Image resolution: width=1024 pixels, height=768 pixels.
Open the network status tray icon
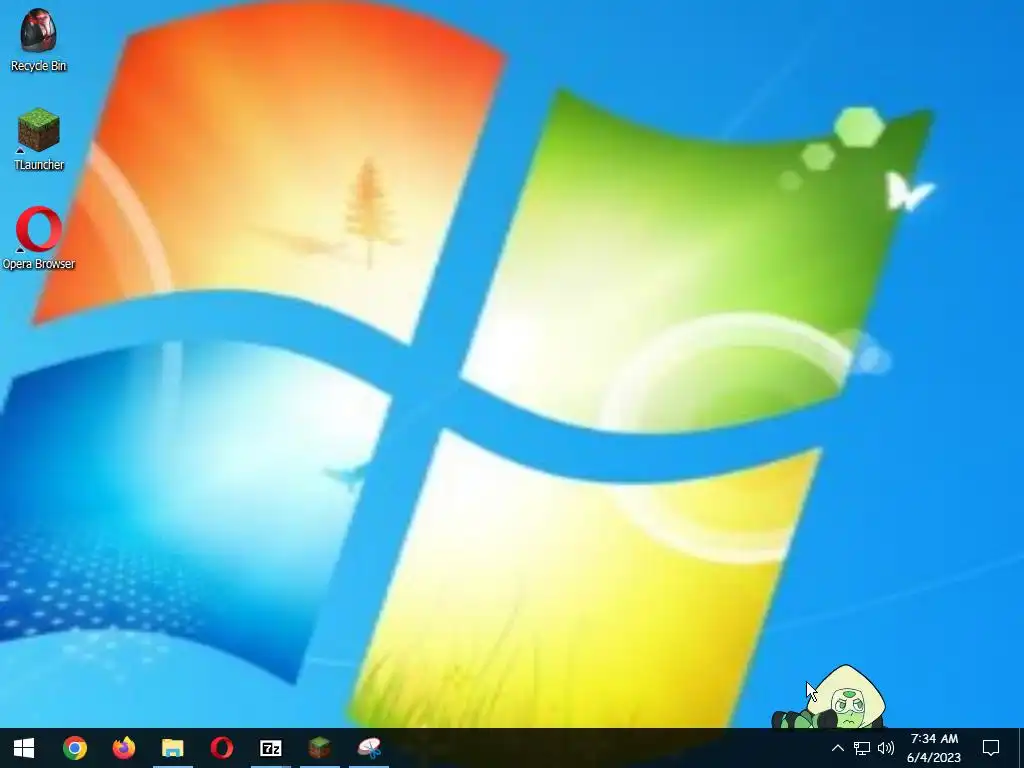[862, 748]
